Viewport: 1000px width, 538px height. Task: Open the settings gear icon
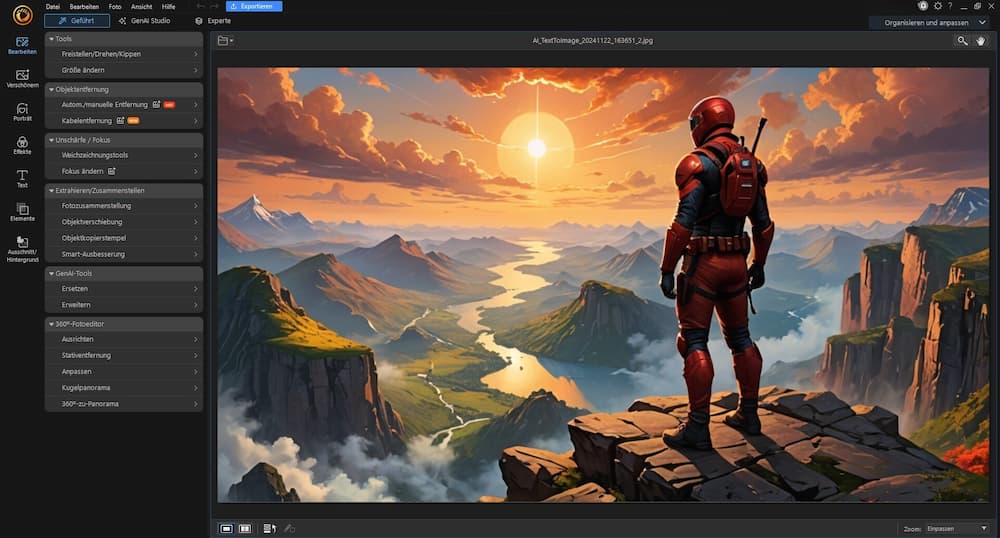937,6
